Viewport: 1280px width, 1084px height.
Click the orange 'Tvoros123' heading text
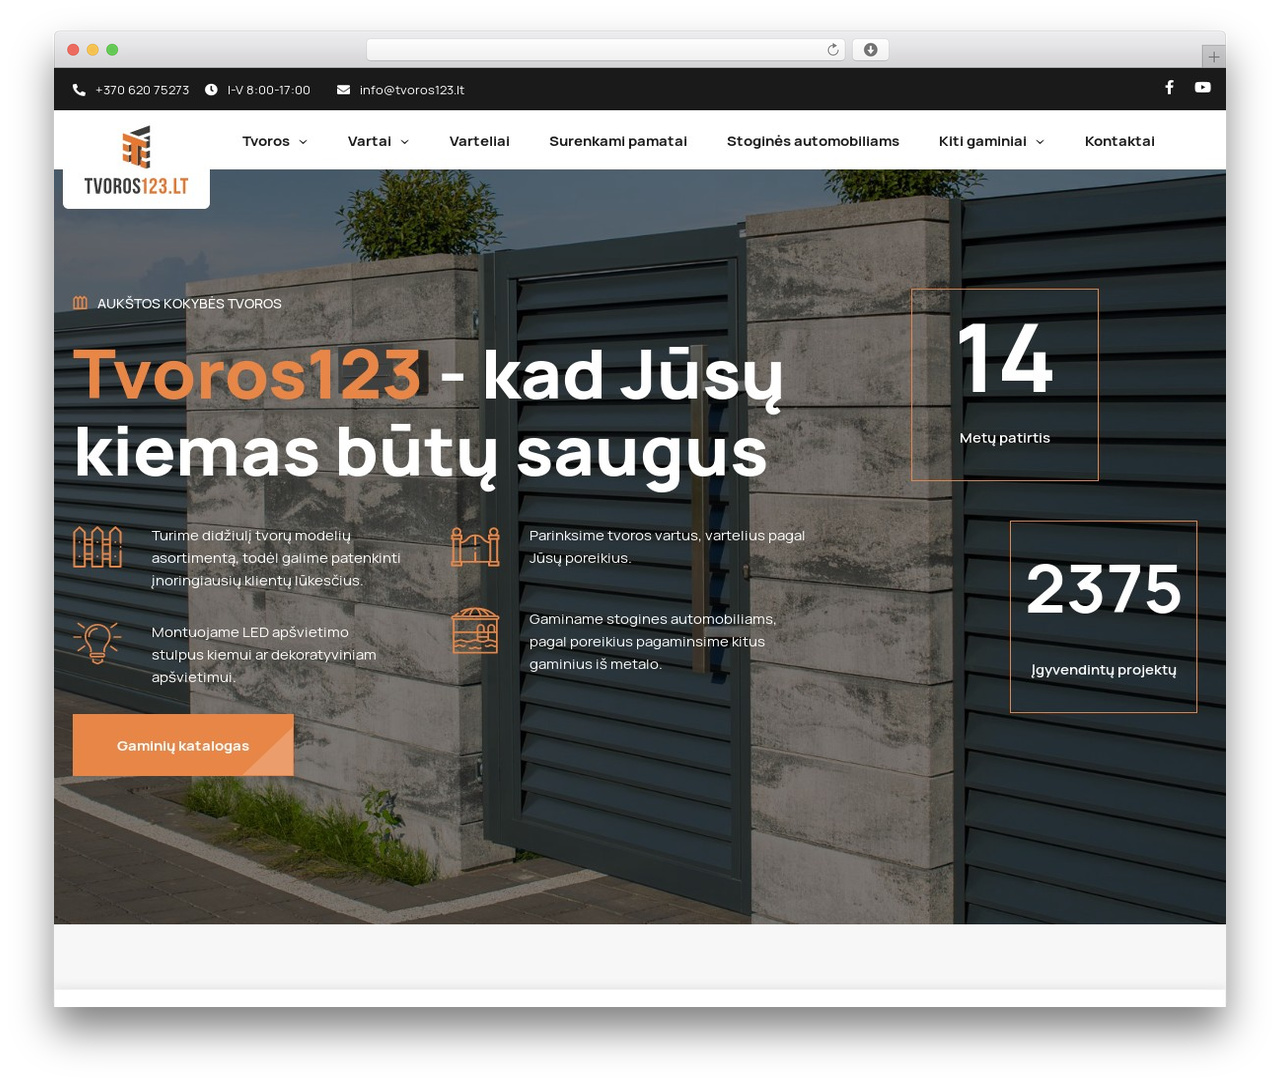click(248, 375)
